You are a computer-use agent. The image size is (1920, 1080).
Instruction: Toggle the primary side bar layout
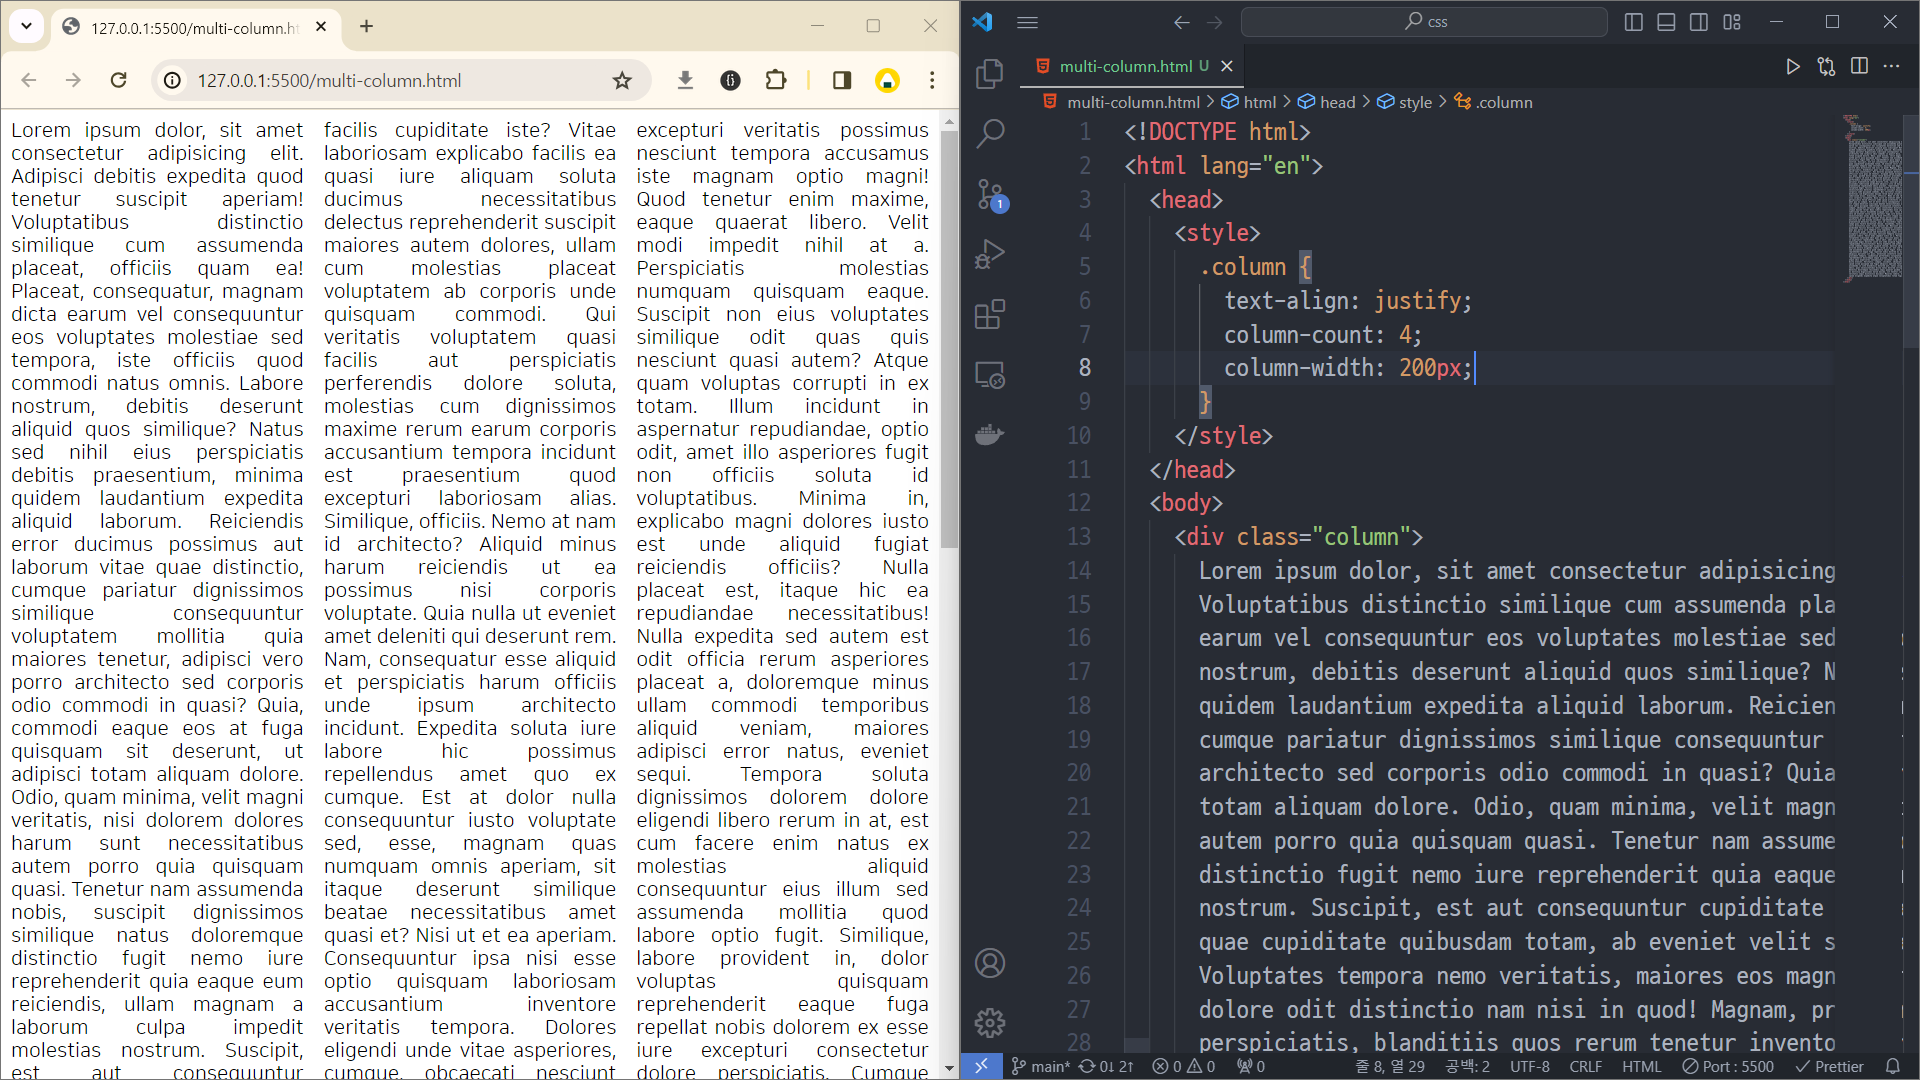[x=1634, y=22]
